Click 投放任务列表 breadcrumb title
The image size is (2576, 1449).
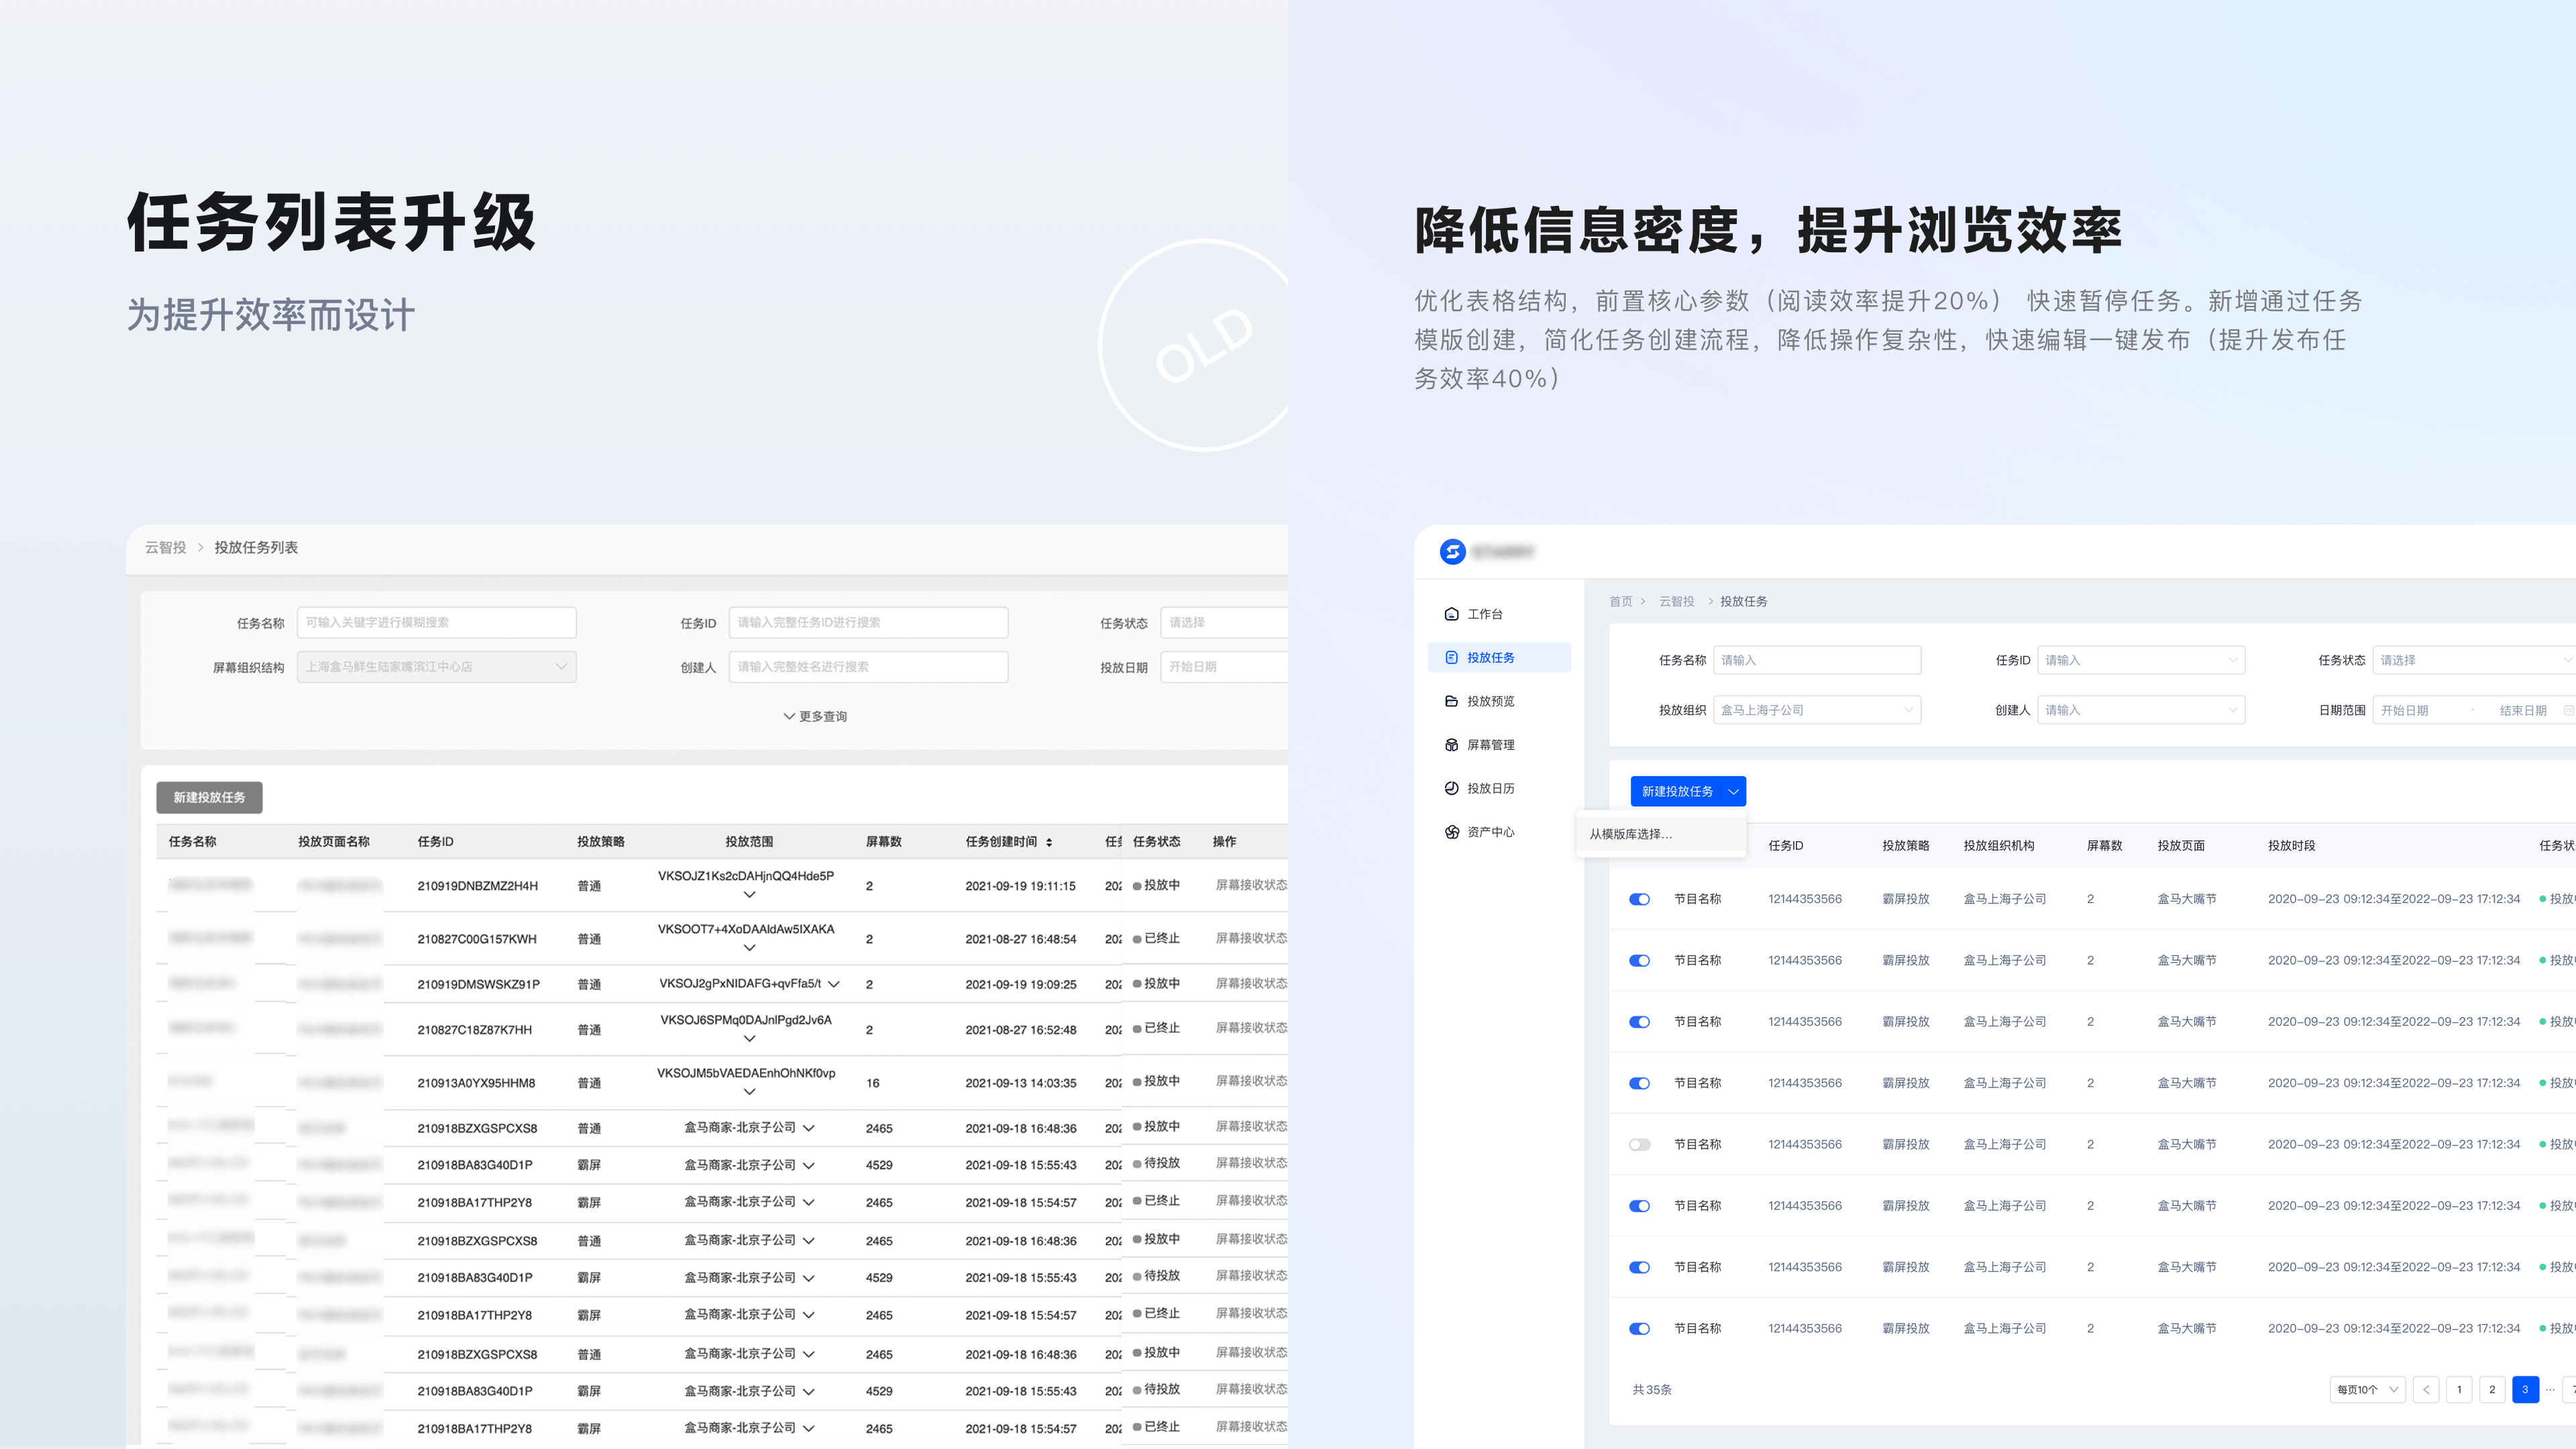(256, 547)
